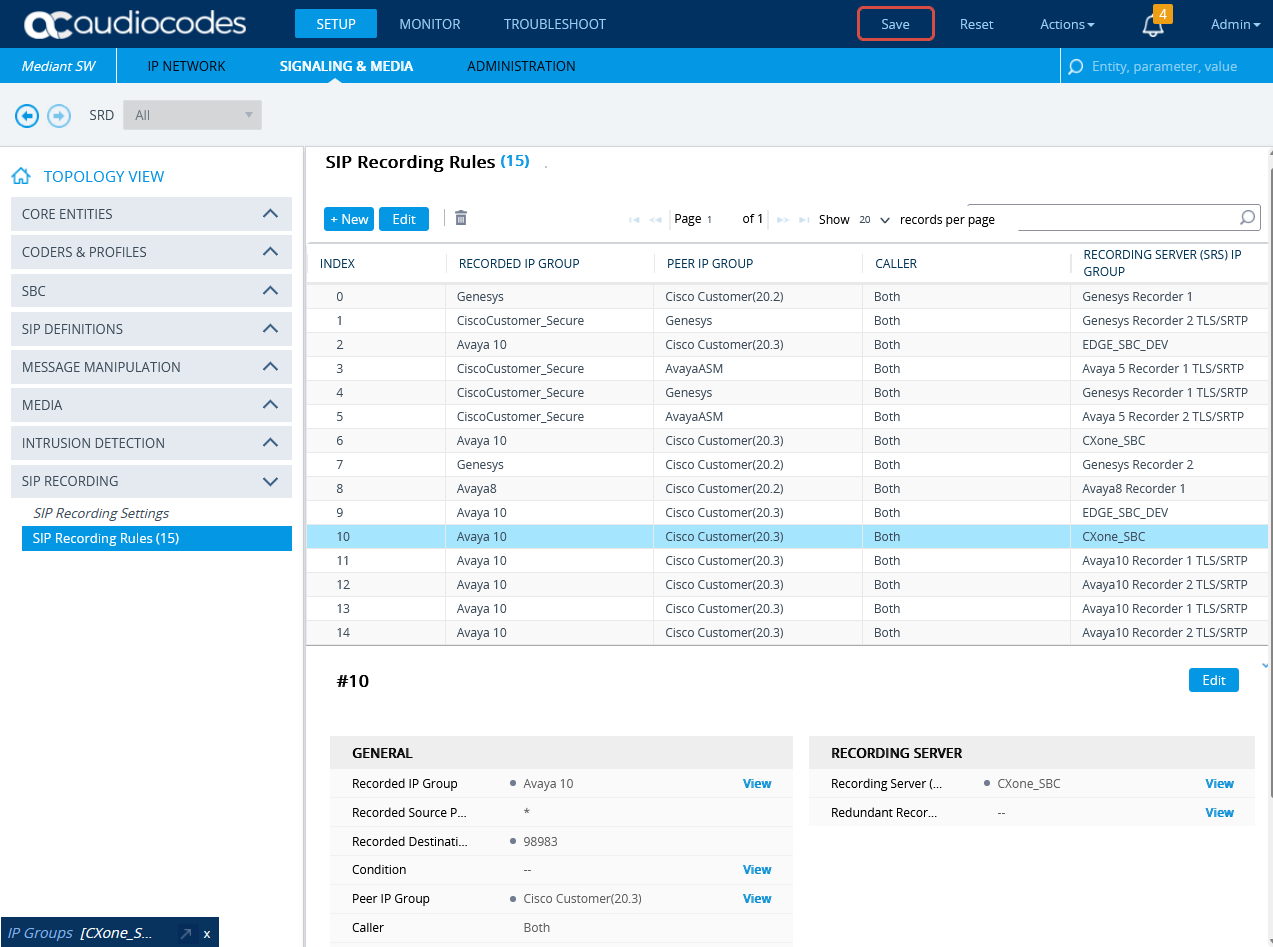
Task: Expand the MESSAGE MANIPULATION section
Action: click(x=151, y=366)
